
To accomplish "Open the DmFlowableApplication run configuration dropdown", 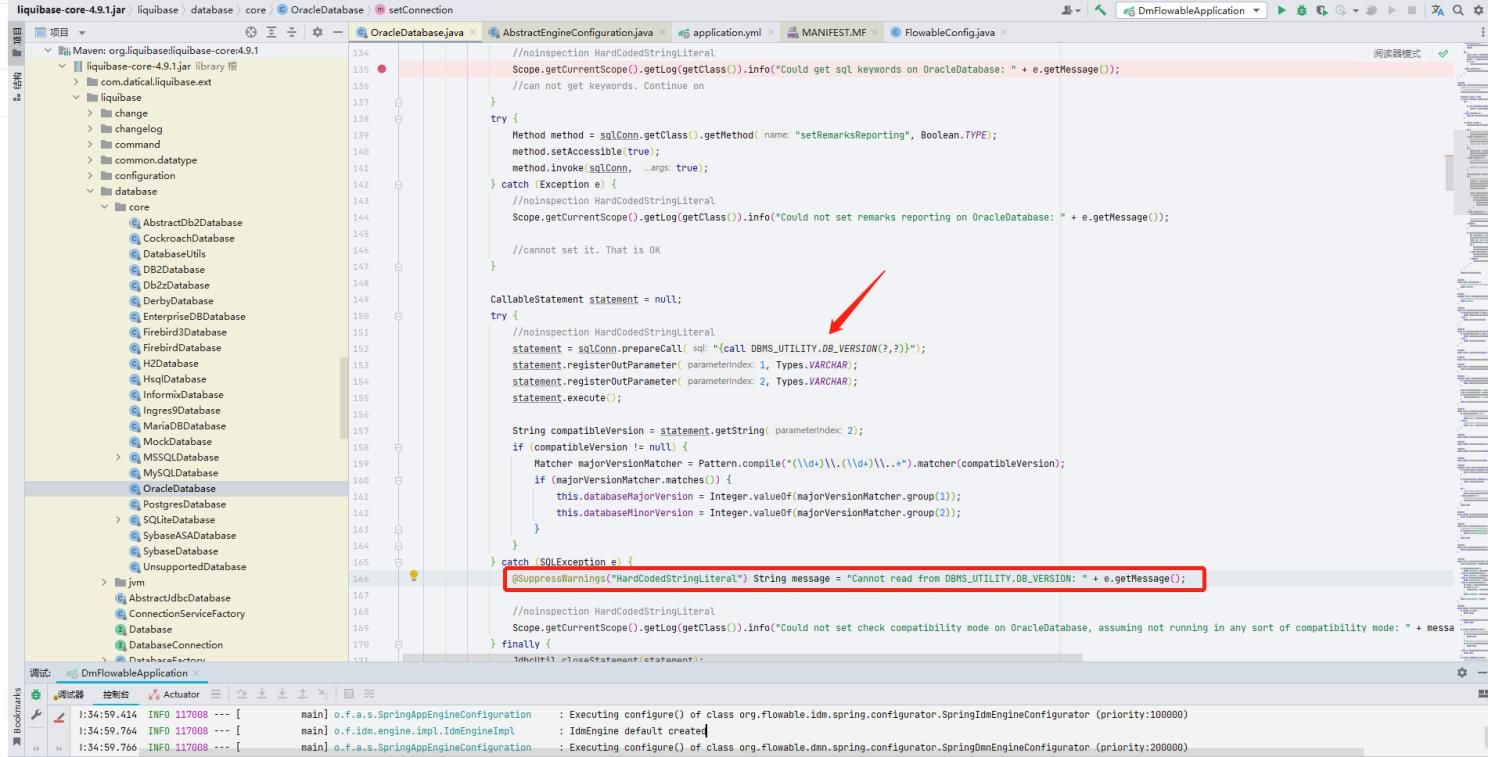I will tap(1257, 9).
